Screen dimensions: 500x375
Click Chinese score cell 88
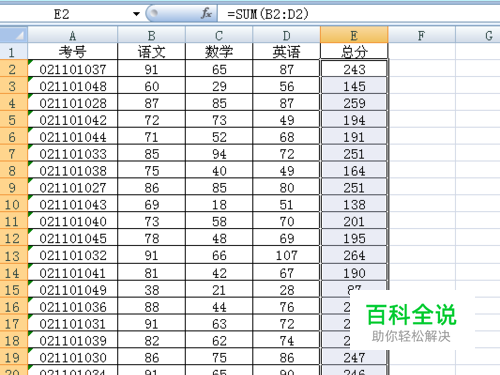[152, 306]
